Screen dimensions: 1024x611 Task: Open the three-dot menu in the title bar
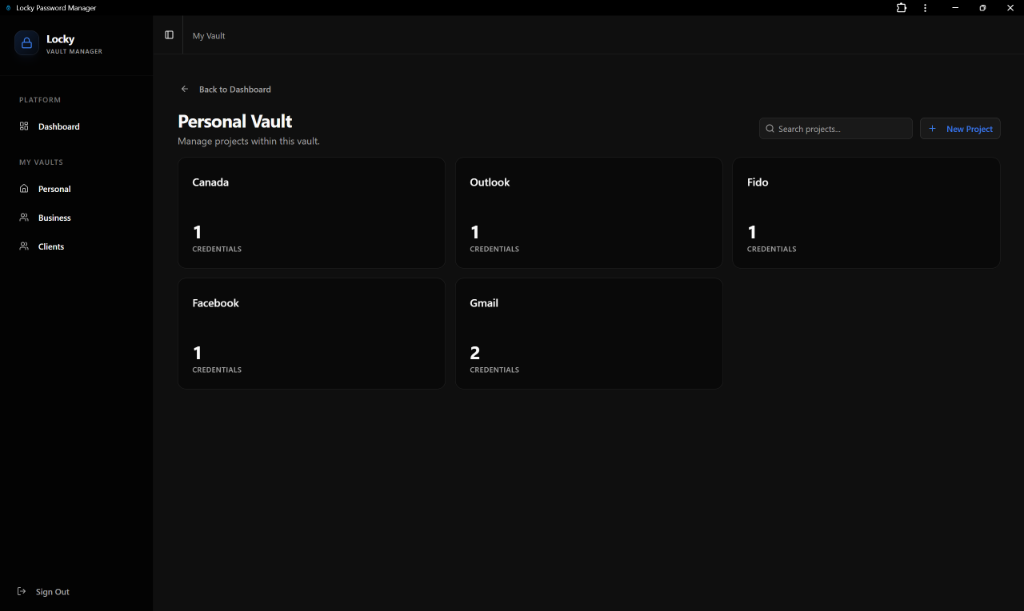pyautogui.click(x=925, y=8)
